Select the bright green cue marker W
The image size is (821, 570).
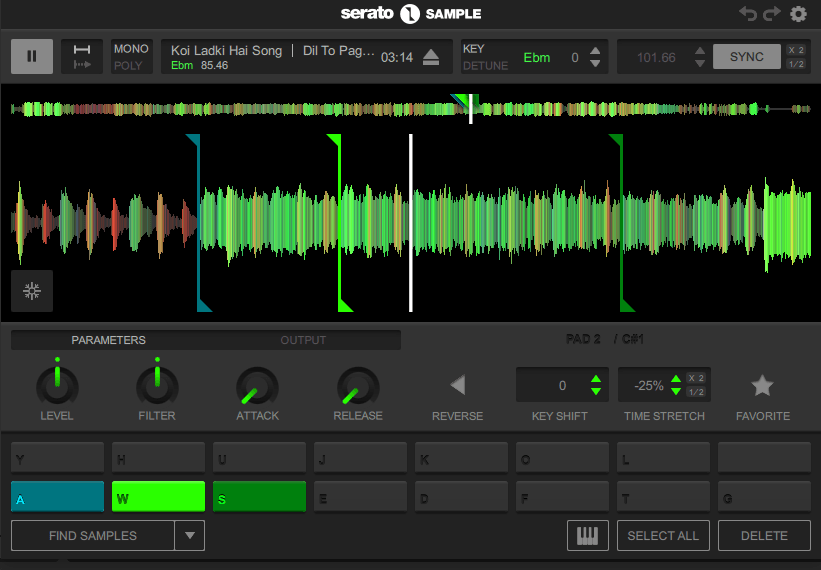point(340,222)
